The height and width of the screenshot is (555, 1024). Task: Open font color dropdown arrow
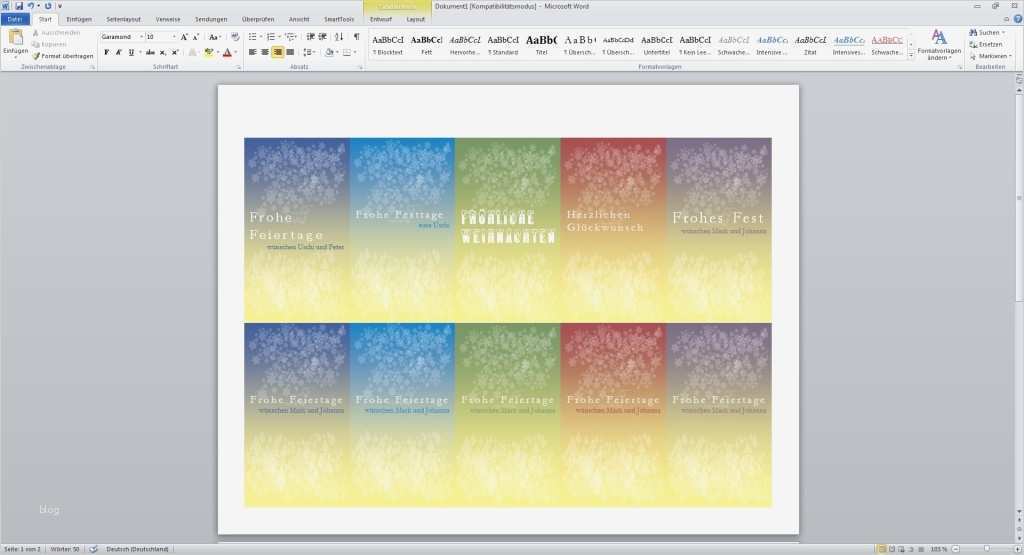click(236, 52)
